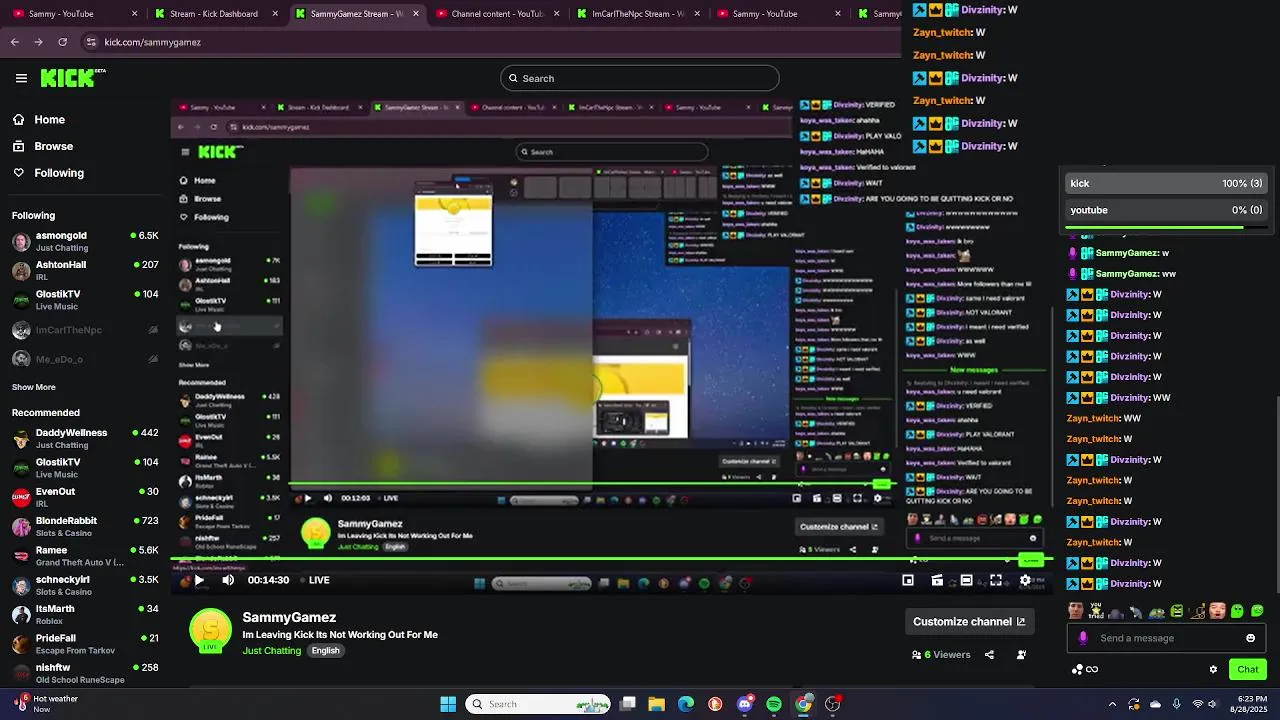
Task: Open nishftw Old School RuneScape stream
Action: click(84, 672)
